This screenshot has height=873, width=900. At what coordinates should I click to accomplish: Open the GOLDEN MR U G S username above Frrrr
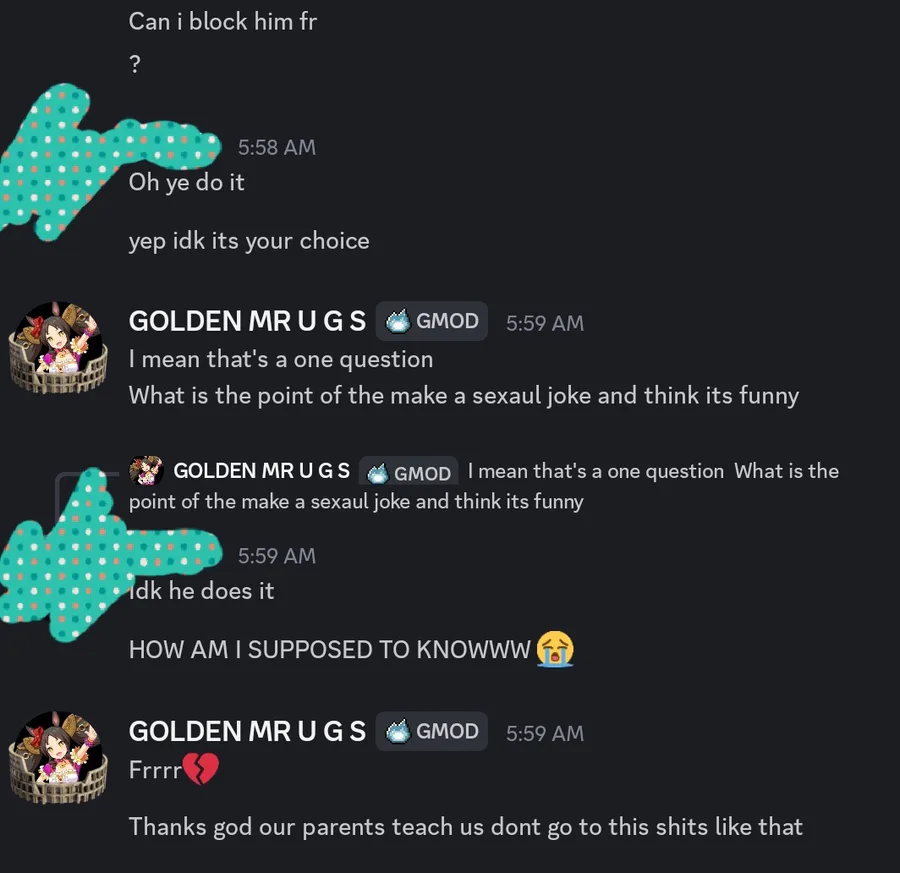click(247, 731)
